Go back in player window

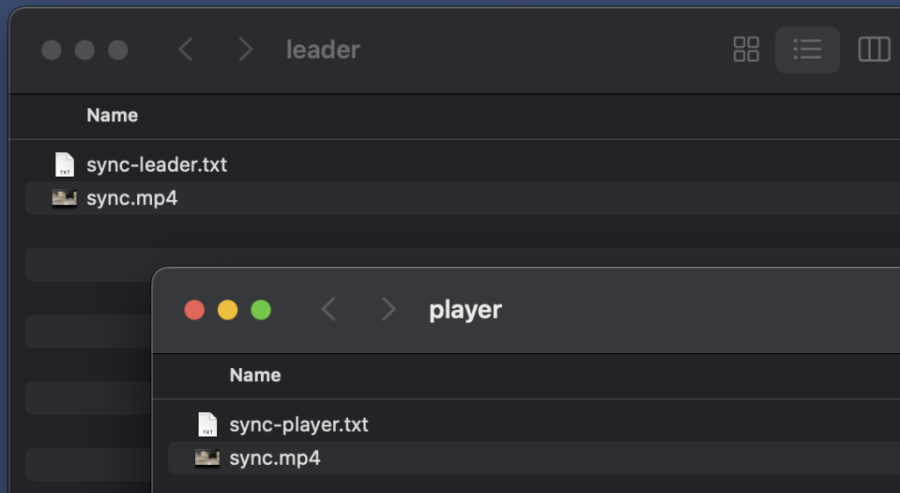click(328, 310)
